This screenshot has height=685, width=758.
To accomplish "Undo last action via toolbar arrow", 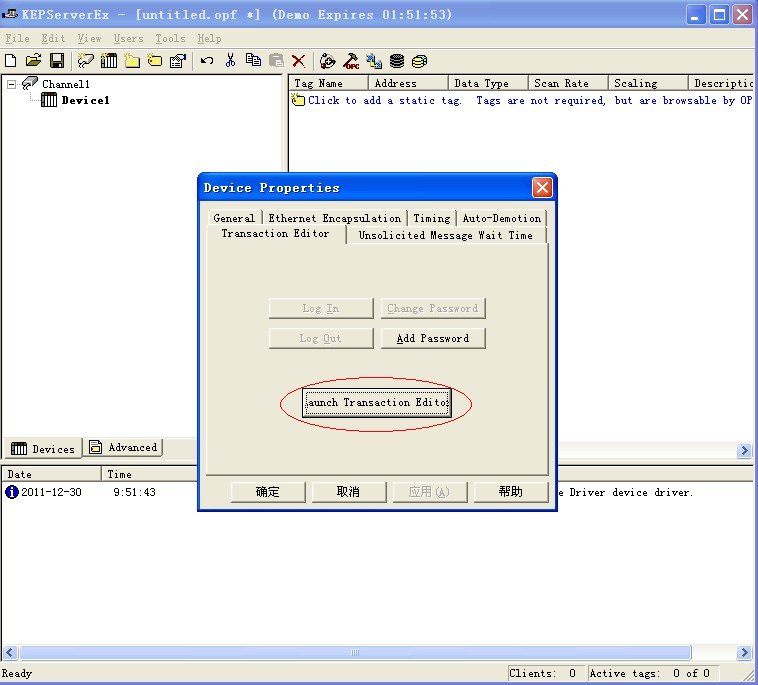I will 207,61.
